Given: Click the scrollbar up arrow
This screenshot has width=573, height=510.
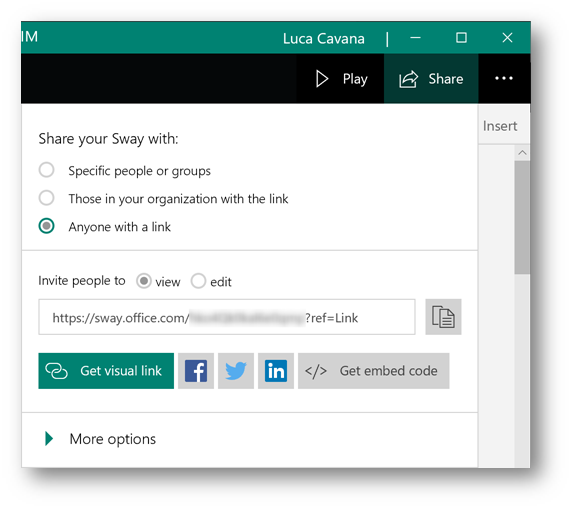Looking at the screenshot, I should coord(522,153).
